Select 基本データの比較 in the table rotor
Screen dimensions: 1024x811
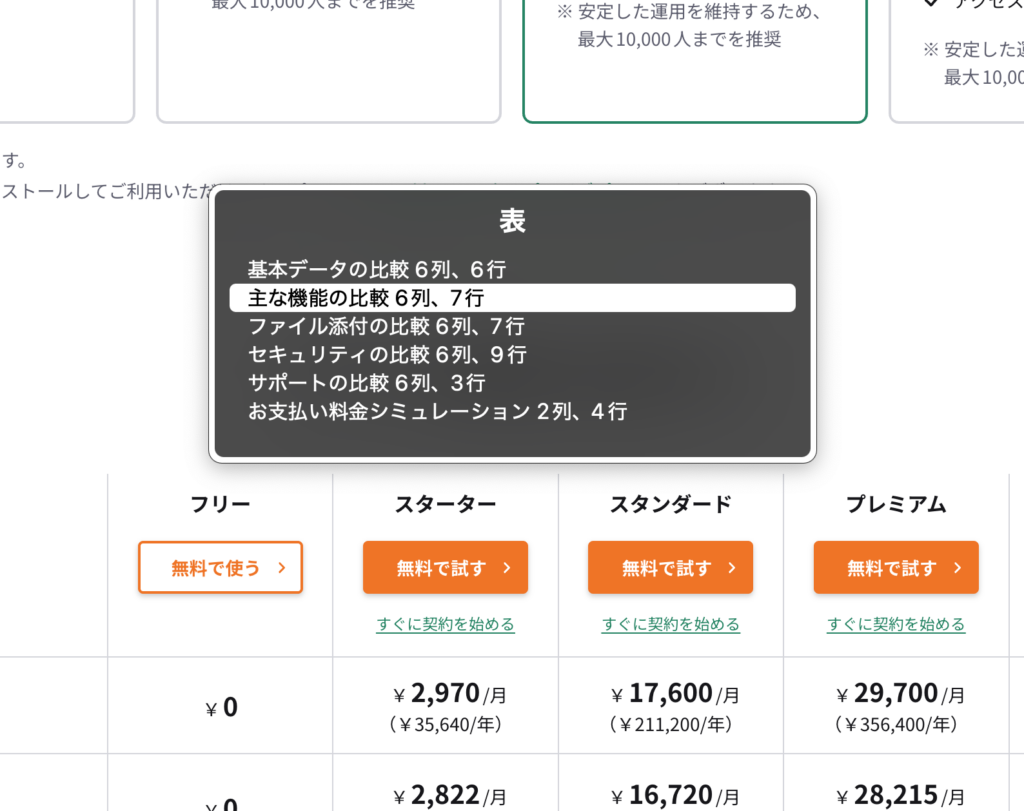click(377, 270)
